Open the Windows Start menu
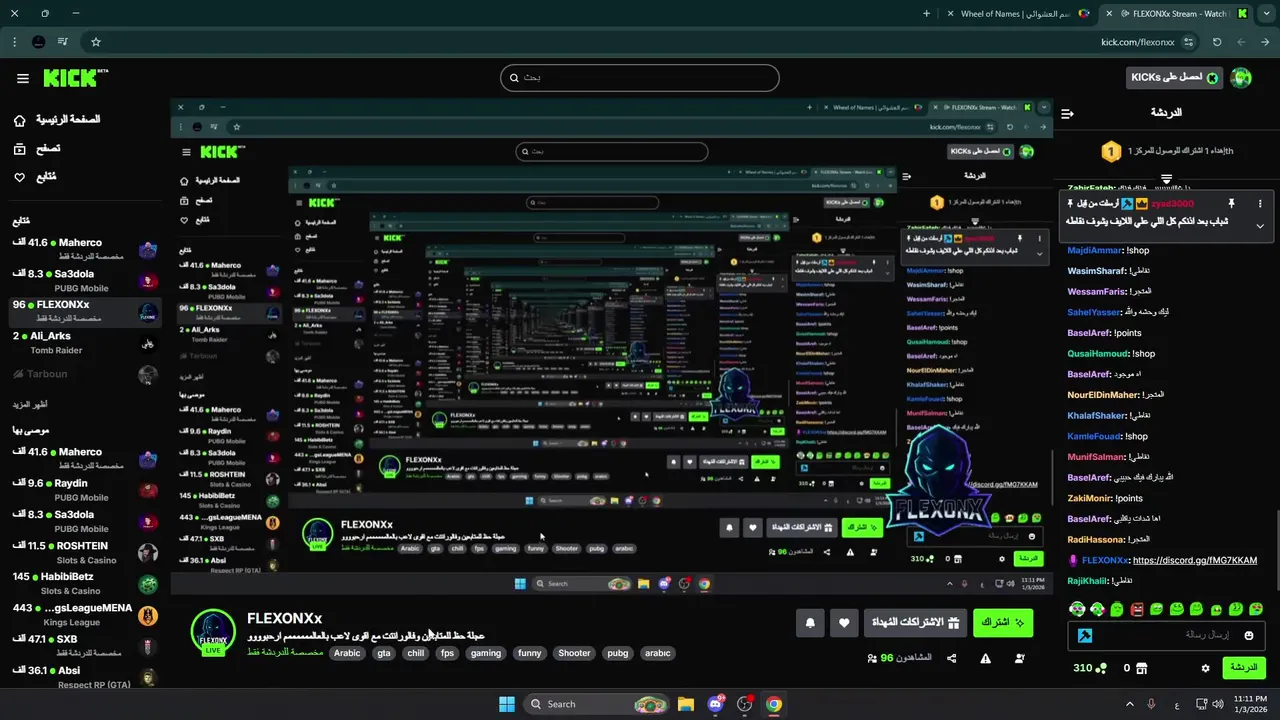 point(507,704)
